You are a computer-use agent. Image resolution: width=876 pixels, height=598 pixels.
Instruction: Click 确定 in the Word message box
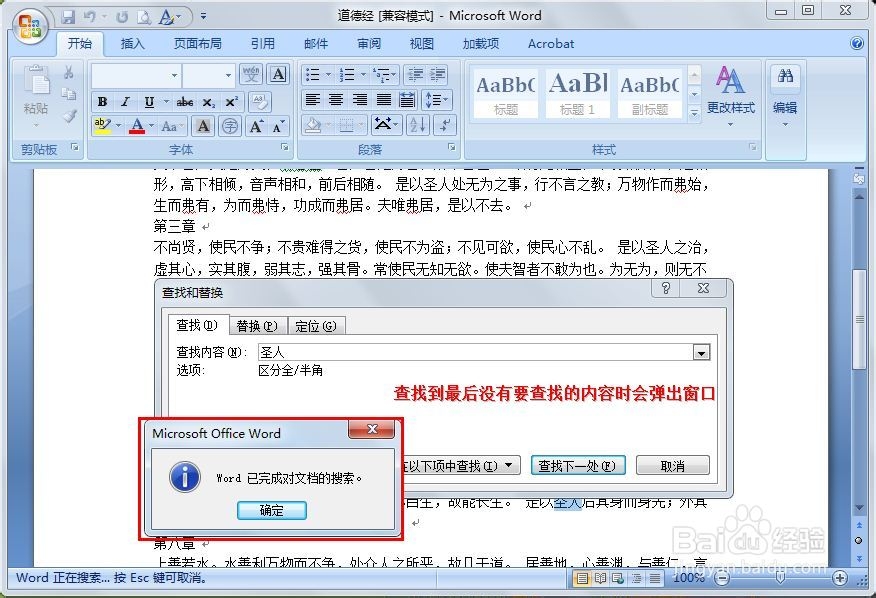tap(272, 510)
